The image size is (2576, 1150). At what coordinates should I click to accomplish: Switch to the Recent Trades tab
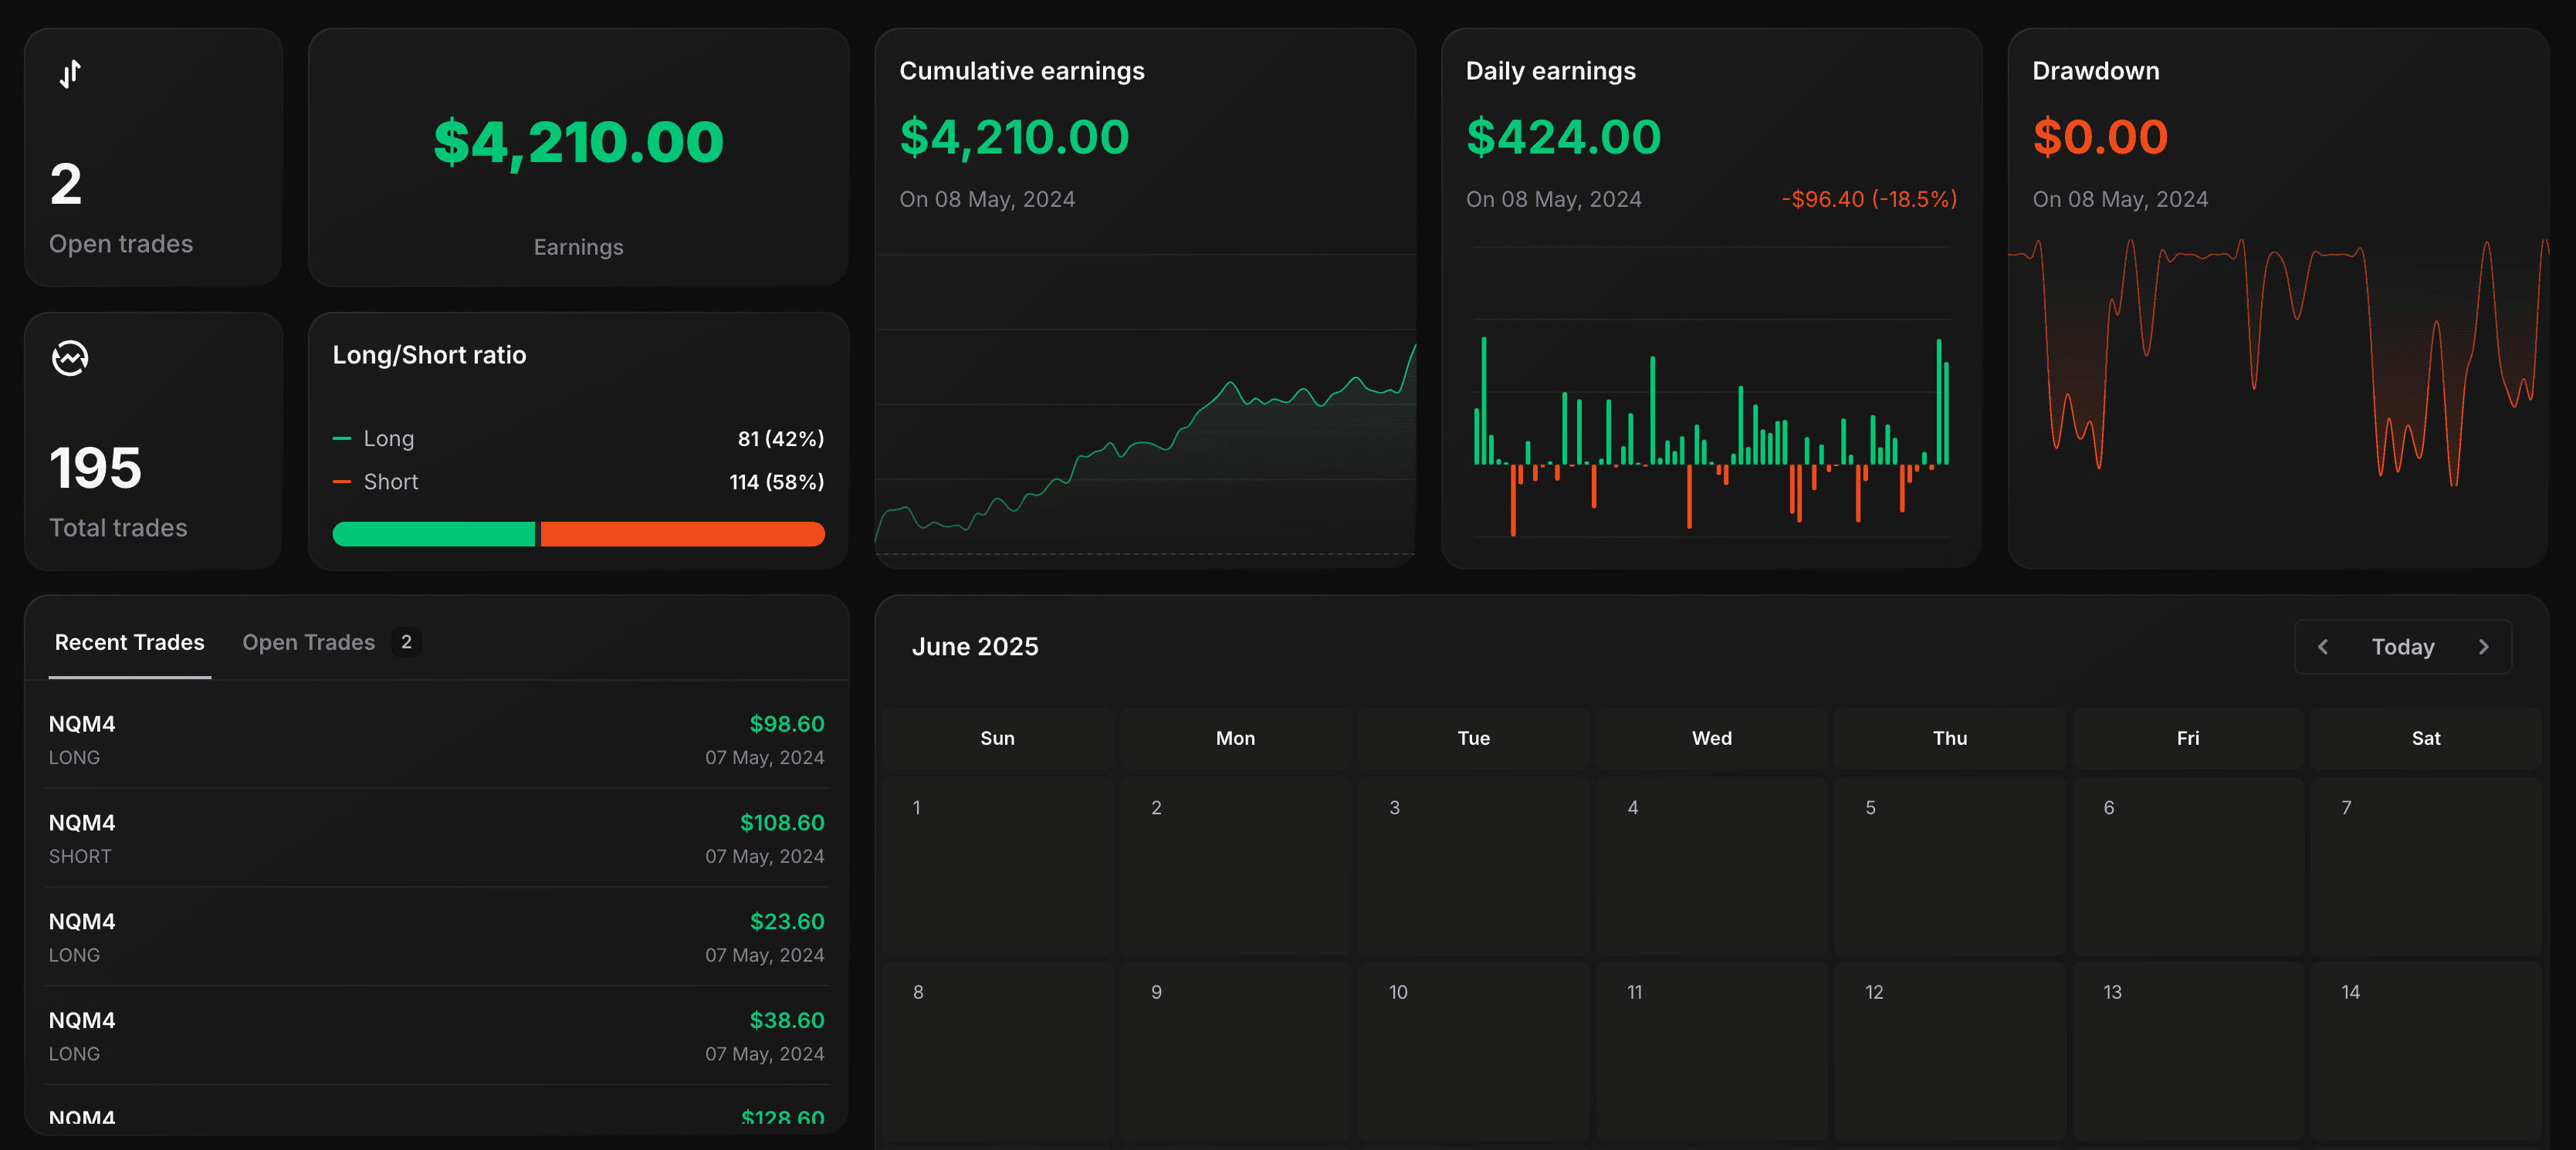pos(129,642)
